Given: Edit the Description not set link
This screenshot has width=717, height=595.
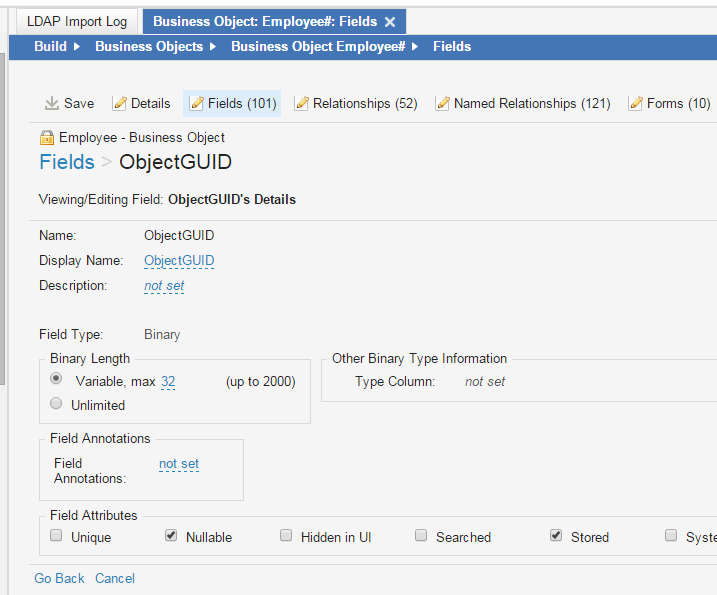Looking at the screenshot, I should [x=164, y=286].
